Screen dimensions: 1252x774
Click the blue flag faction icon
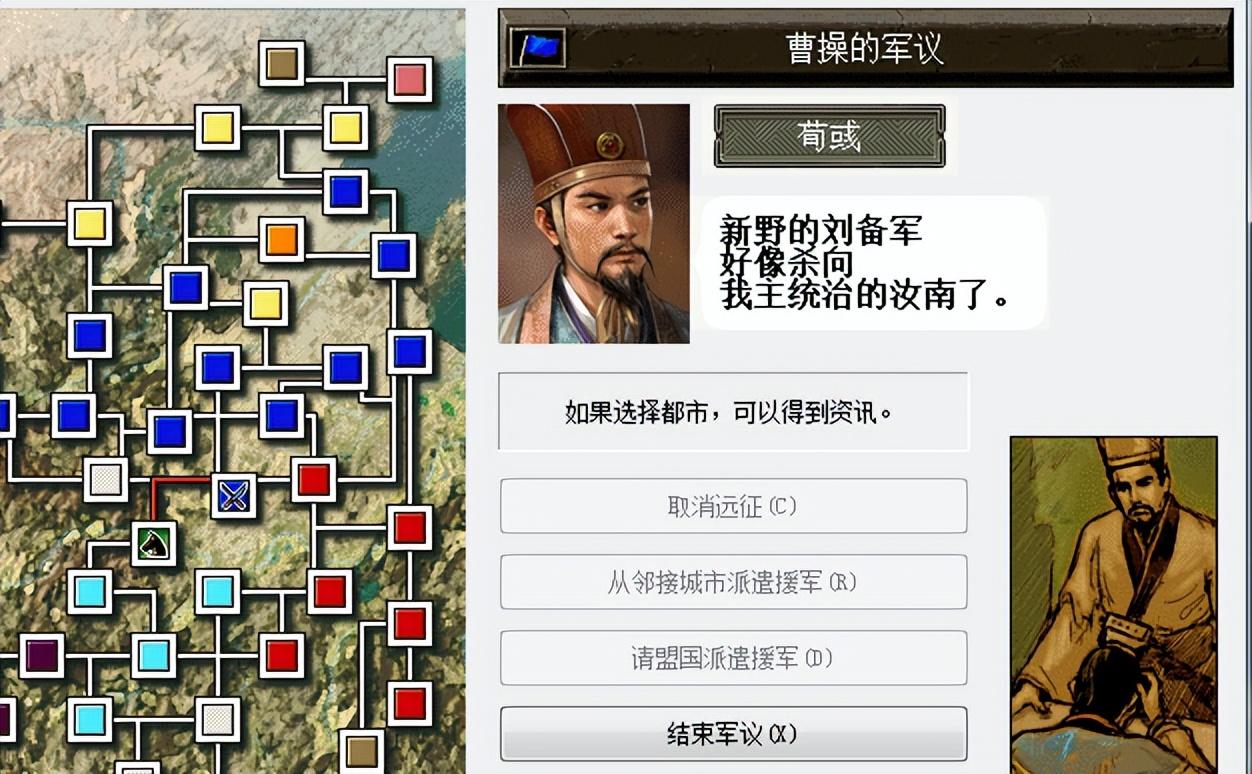pyautogui.click(x=538, y=47)
